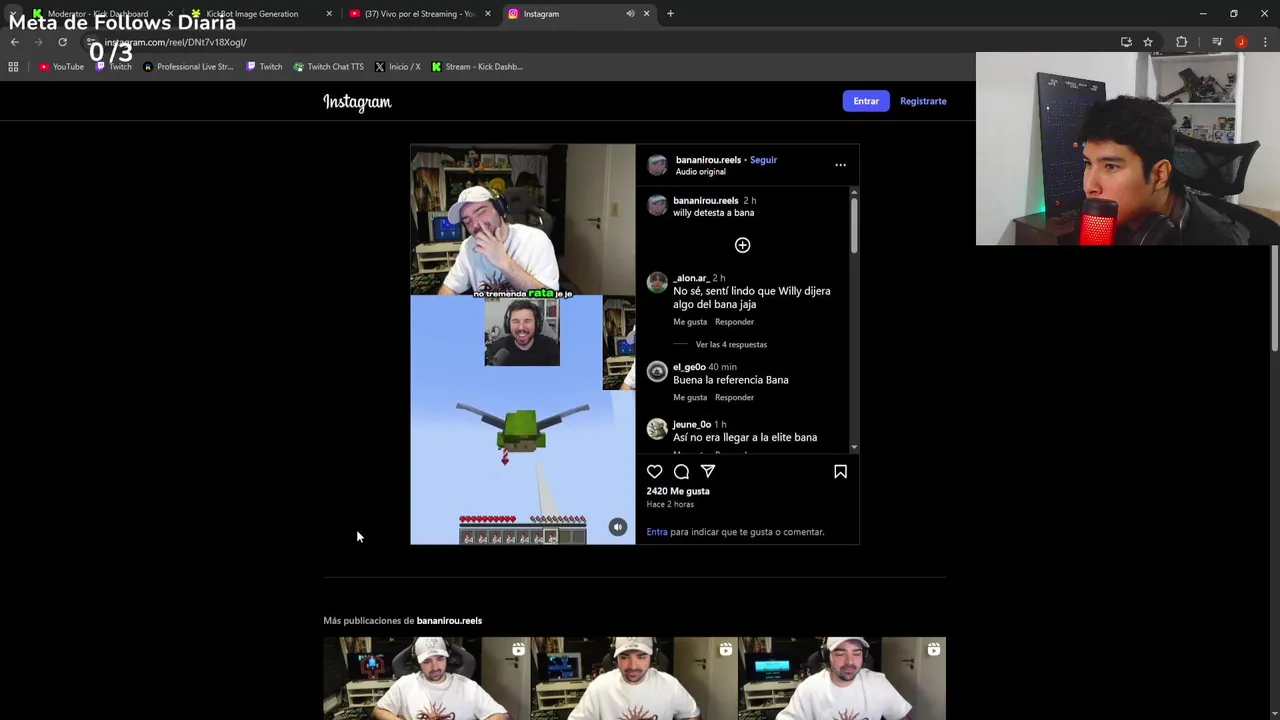Reload the page
Image resolution: width=1280 pixels, height=720 pixels.
click(62, 42)
